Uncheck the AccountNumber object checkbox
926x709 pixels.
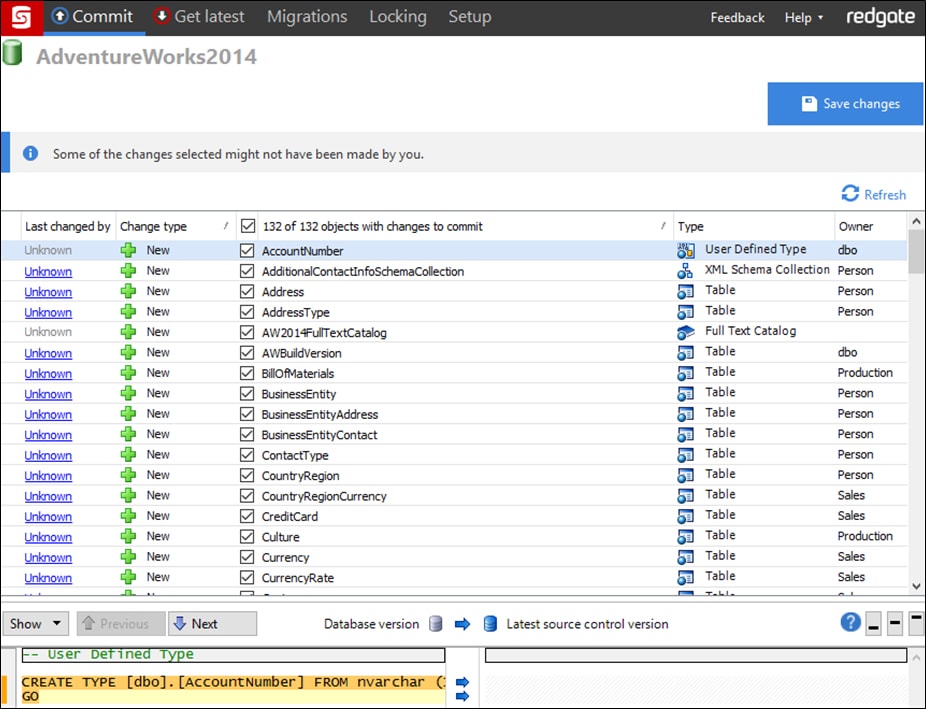tap(247, 251)
